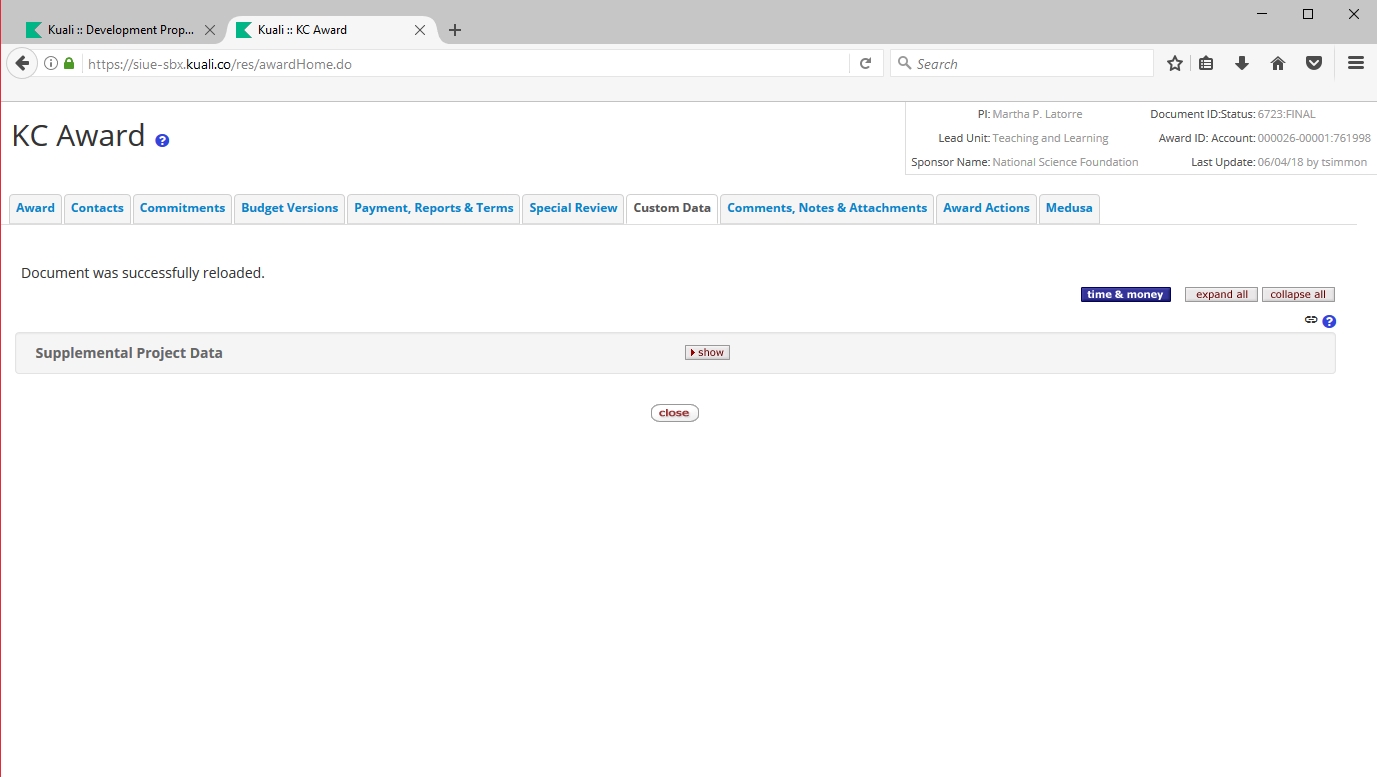Open the Firefox downloads arrow icon
The image size is (1377, 777).
click(1242, 64)
